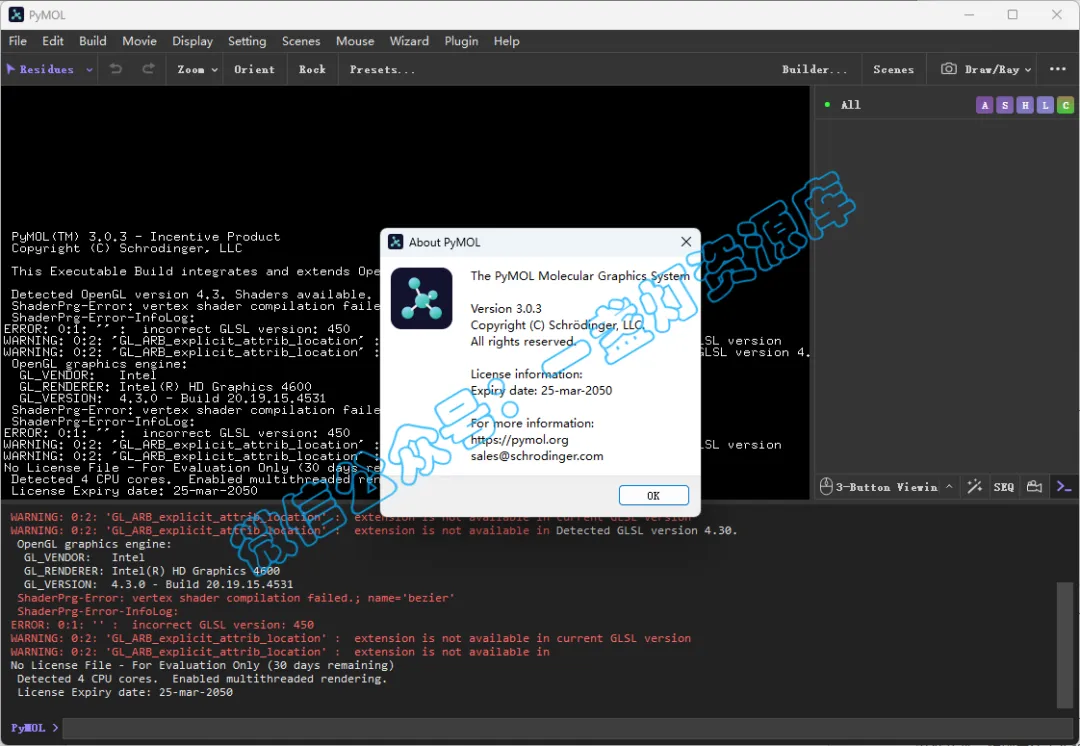Open the Help menu

point(506,41)
